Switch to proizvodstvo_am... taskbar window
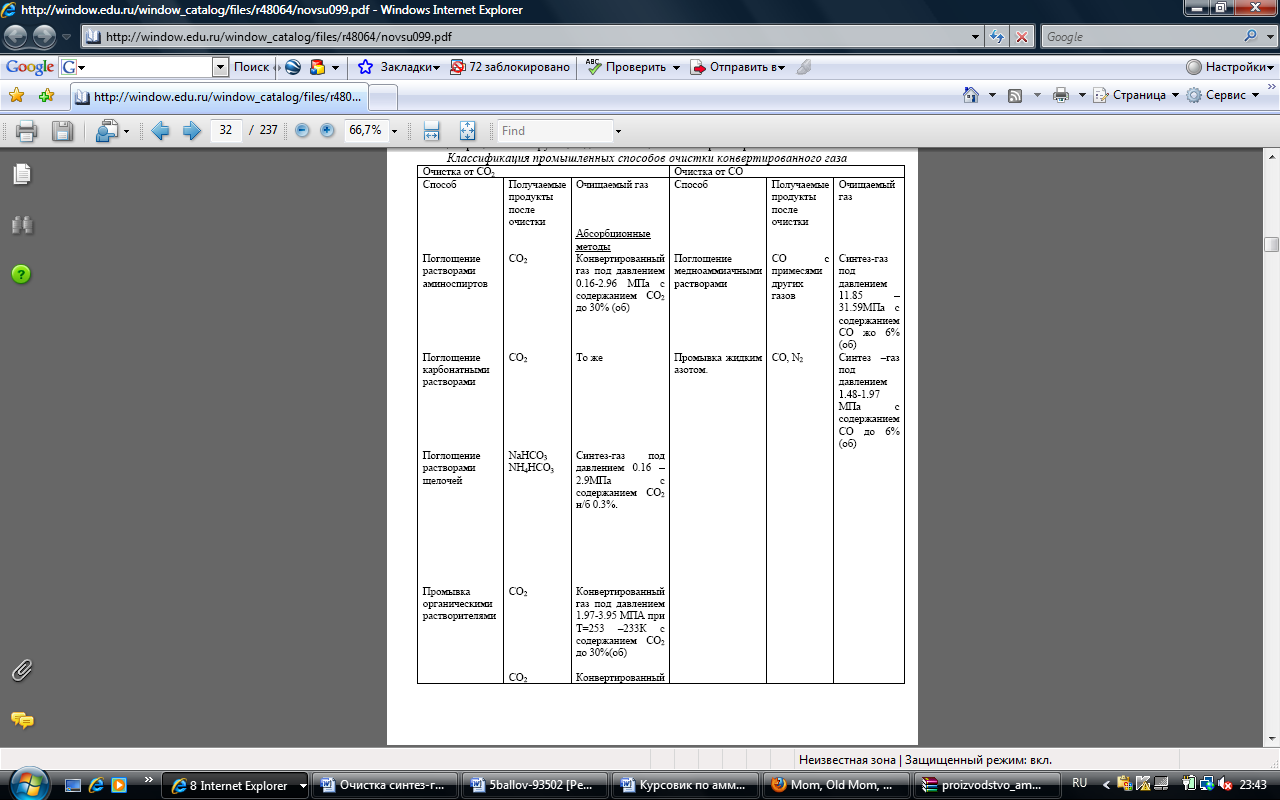Viewport: 1280px width, 800px height. pyautogui.click(x=986, y=785)
